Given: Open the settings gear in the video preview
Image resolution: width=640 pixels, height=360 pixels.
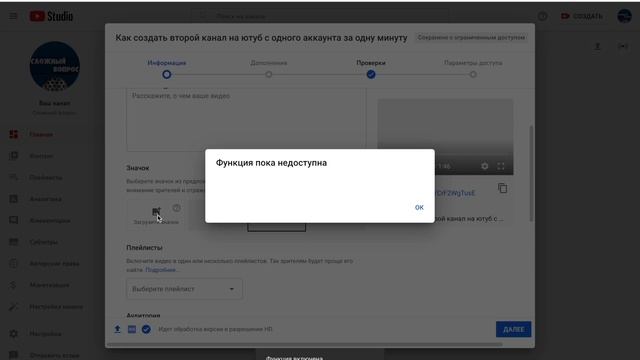Looking at the screenshot, I should tap(484, 166).
